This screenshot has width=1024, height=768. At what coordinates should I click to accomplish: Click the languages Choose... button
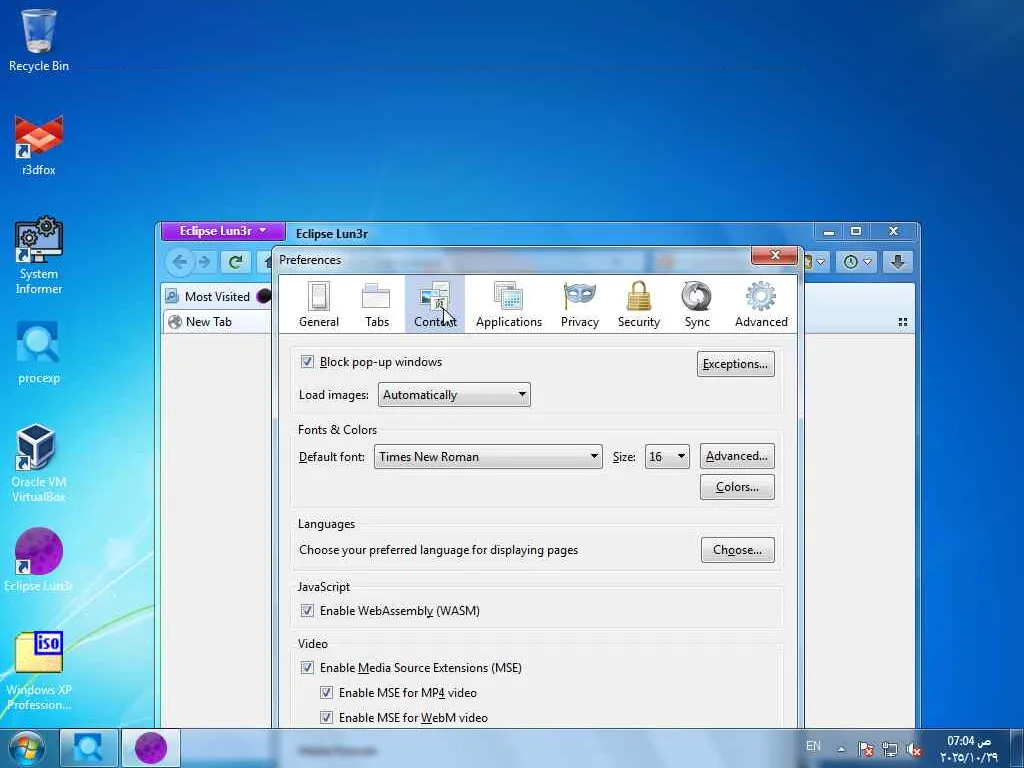pyautogui.click(x=737, y=550)
